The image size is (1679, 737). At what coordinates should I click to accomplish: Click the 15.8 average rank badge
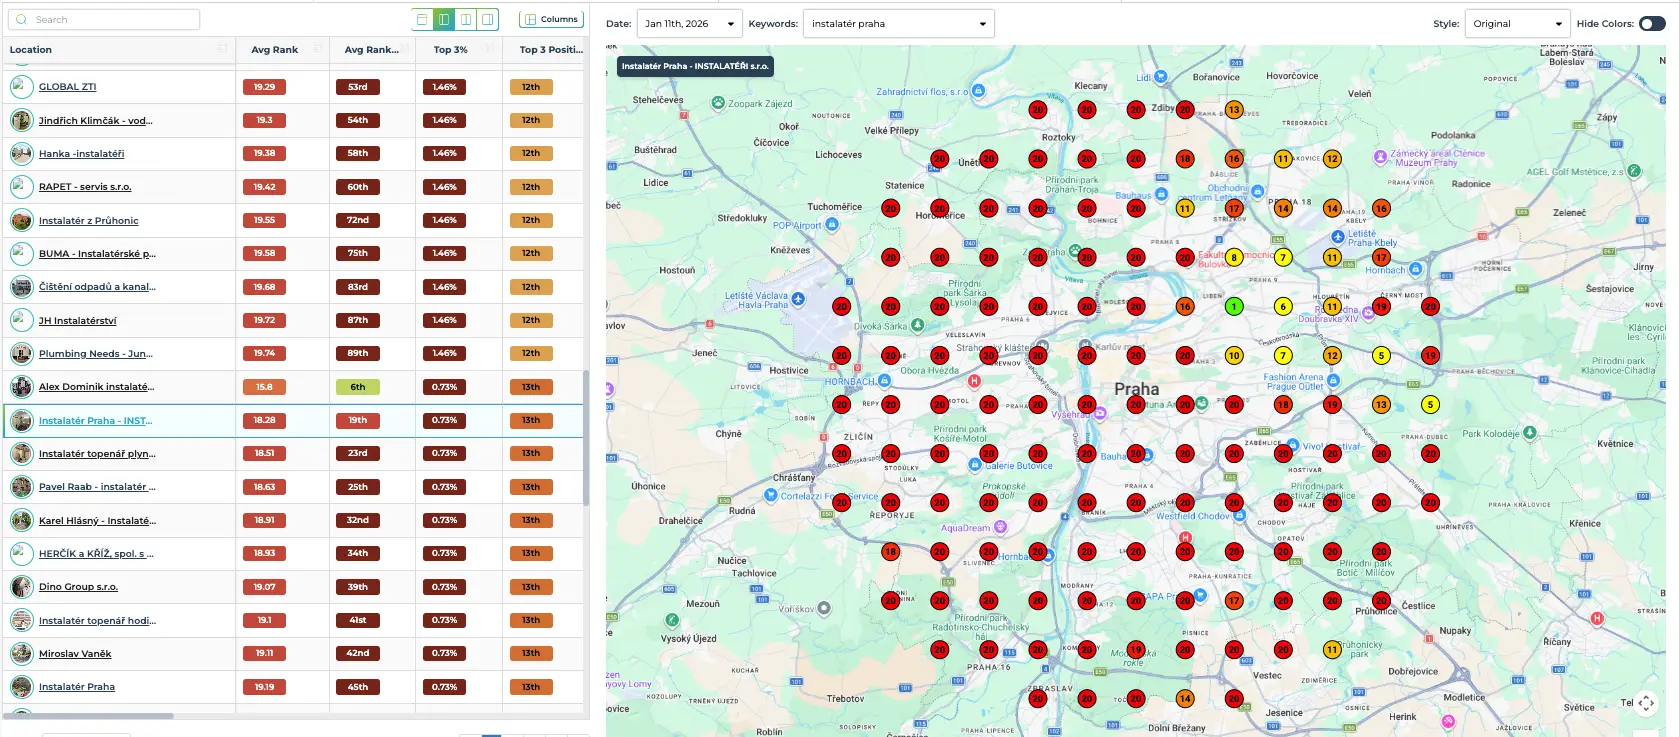[264, 387]
